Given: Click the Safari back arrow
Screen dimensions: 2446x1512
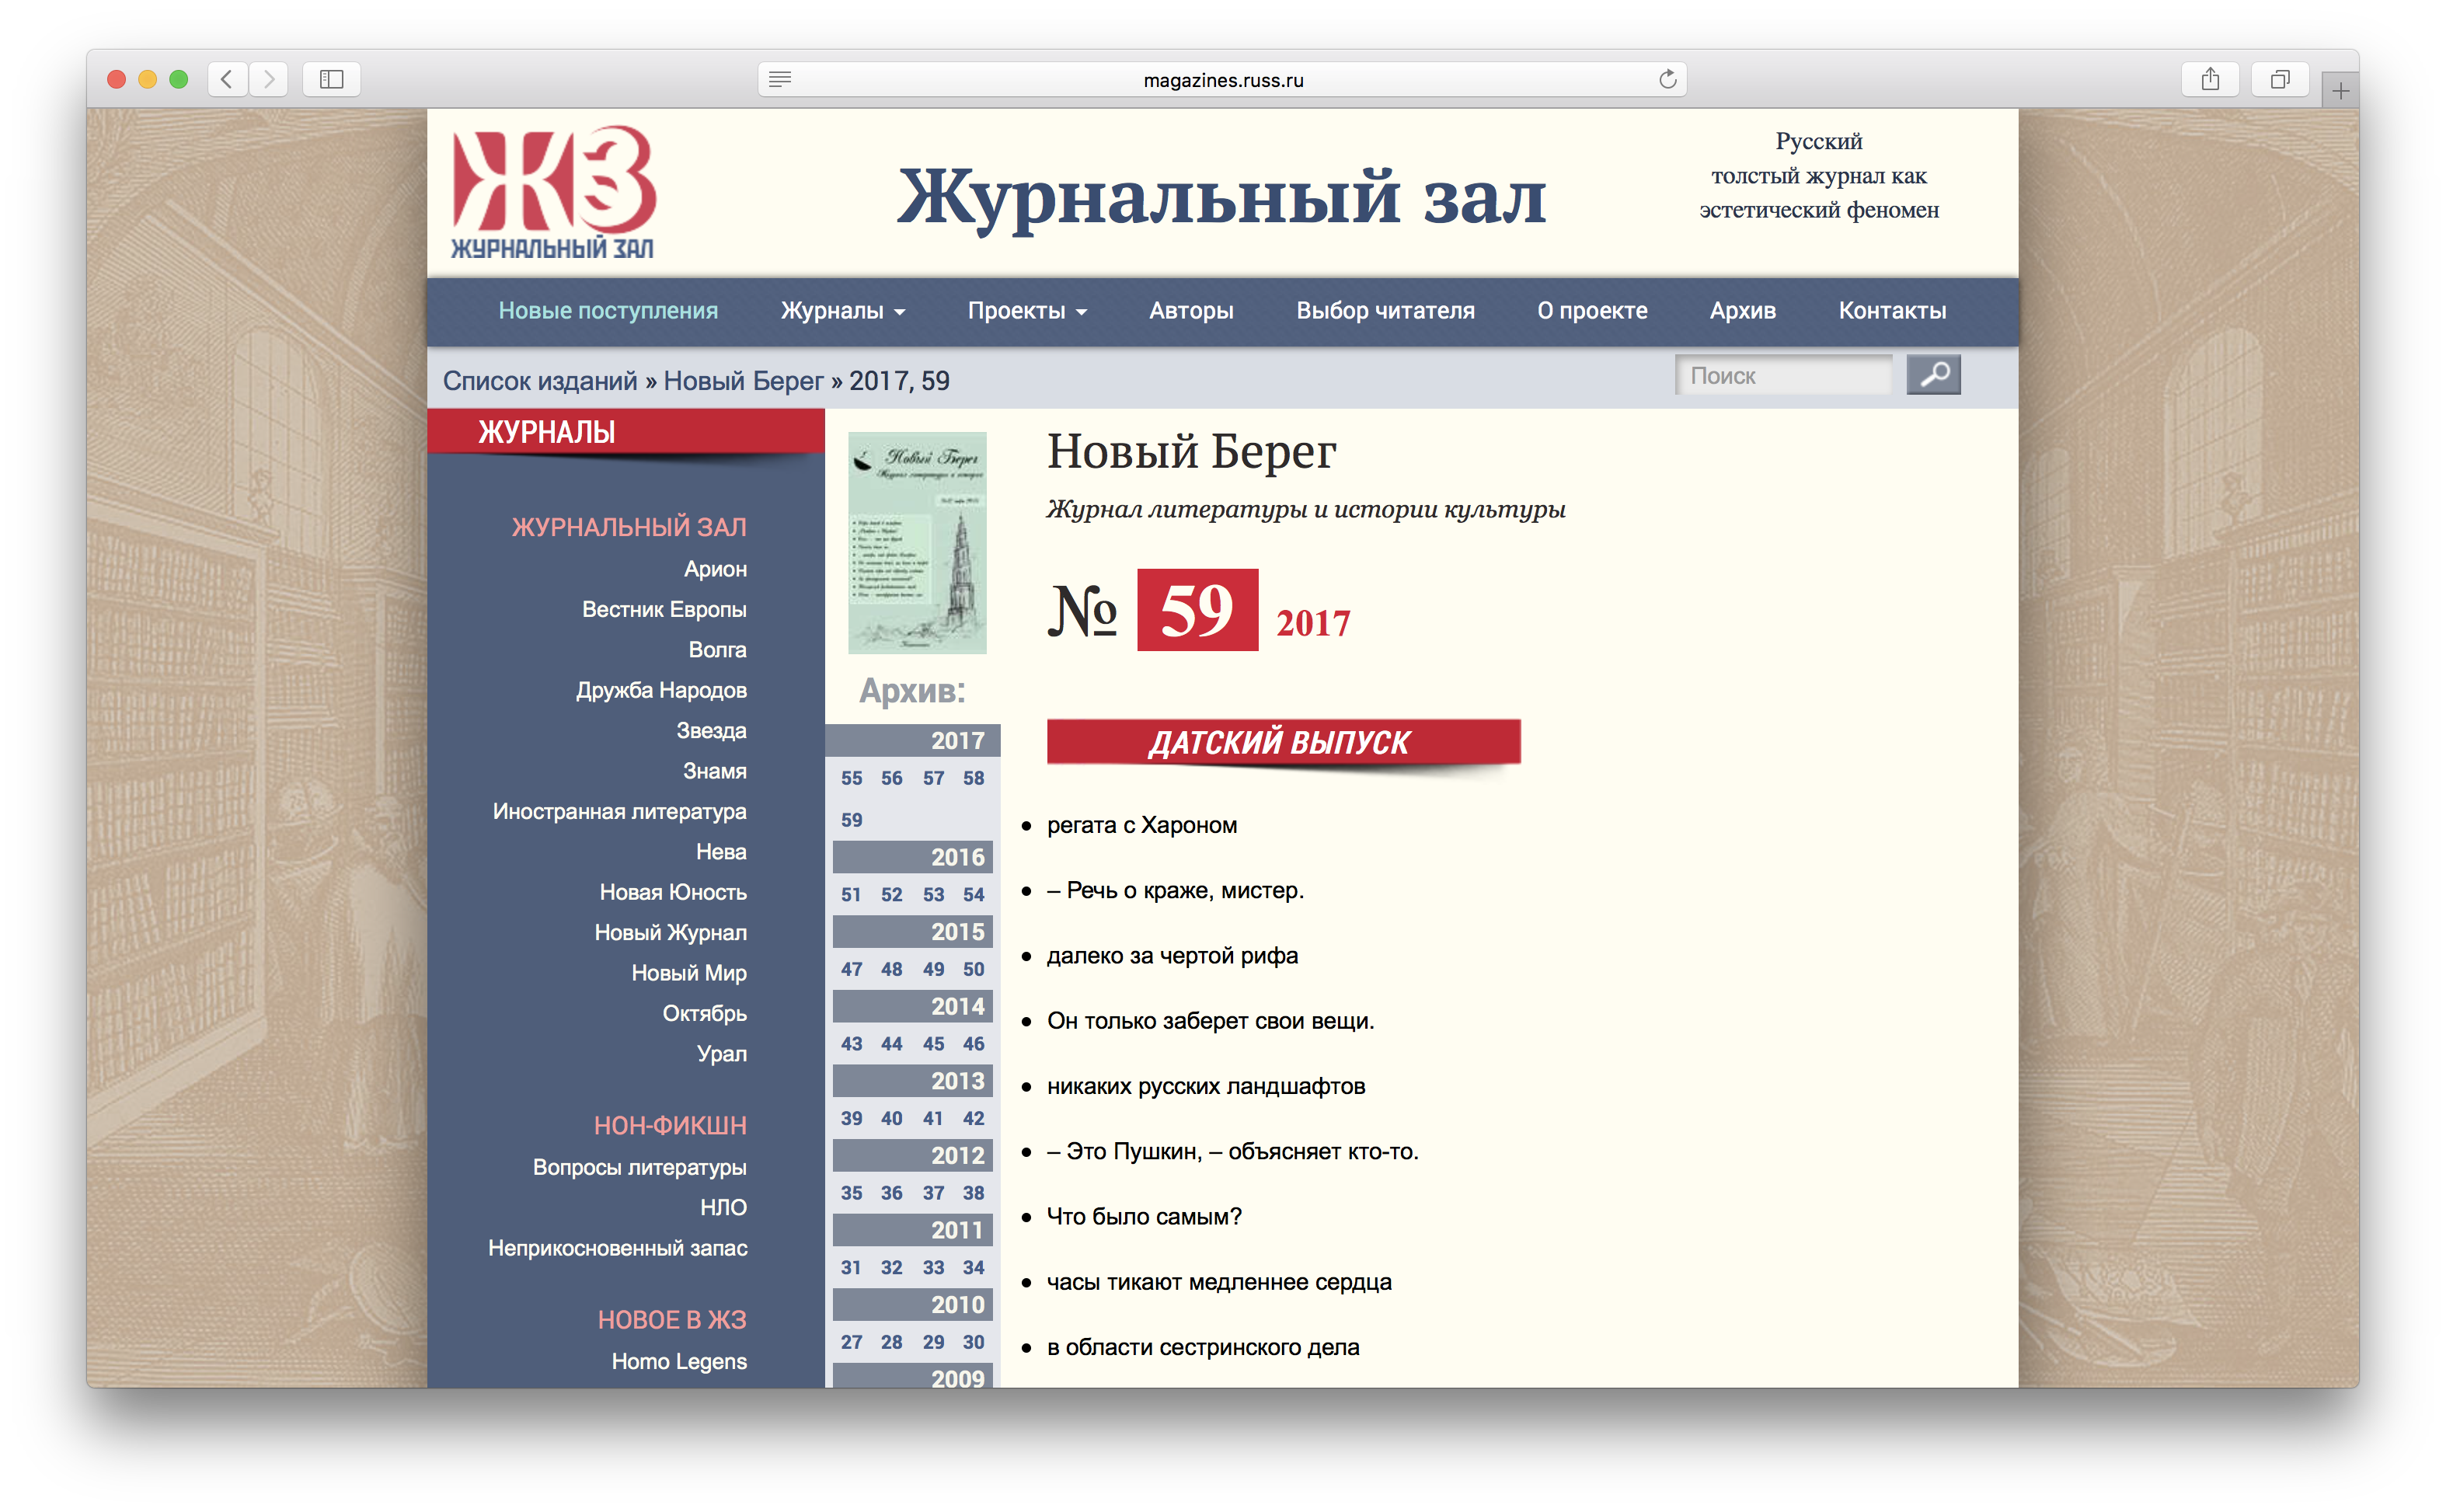Looking at the screenshot, I should pyautogui.click(x=227, y=79).
